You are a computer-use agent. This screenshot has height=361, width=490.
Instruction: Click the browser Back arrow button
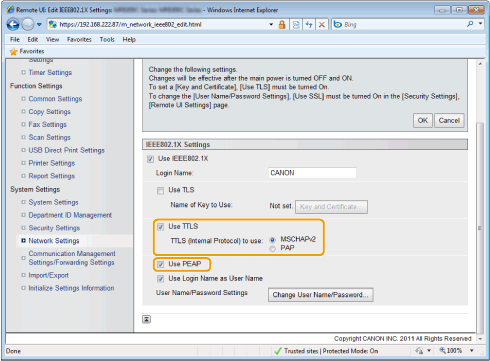point(13,24)
